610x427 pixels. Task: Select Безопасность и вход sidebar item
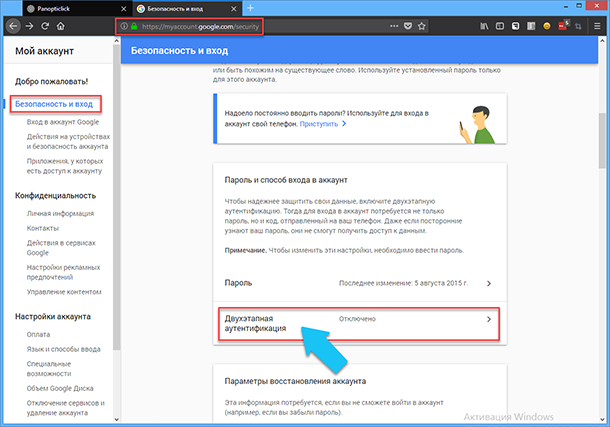point(54,104)
